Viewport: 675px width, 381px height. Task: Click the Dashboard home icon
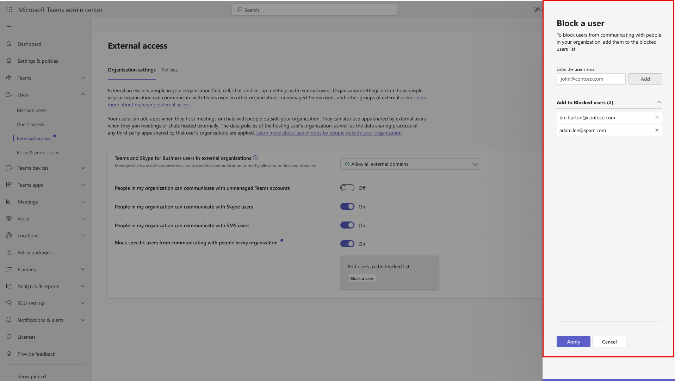[x=9, y=44]
